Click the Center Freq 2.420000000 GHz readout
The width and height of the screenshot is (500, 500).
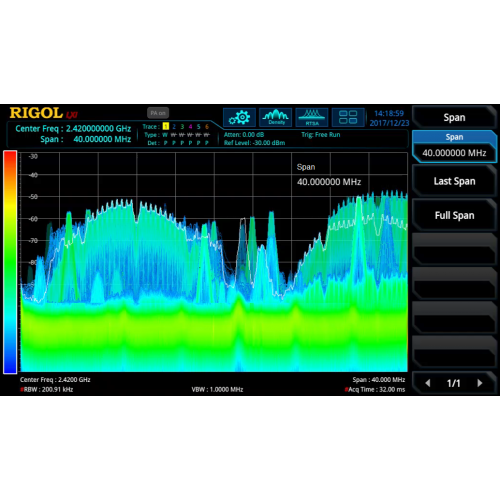tap(73, 129)
